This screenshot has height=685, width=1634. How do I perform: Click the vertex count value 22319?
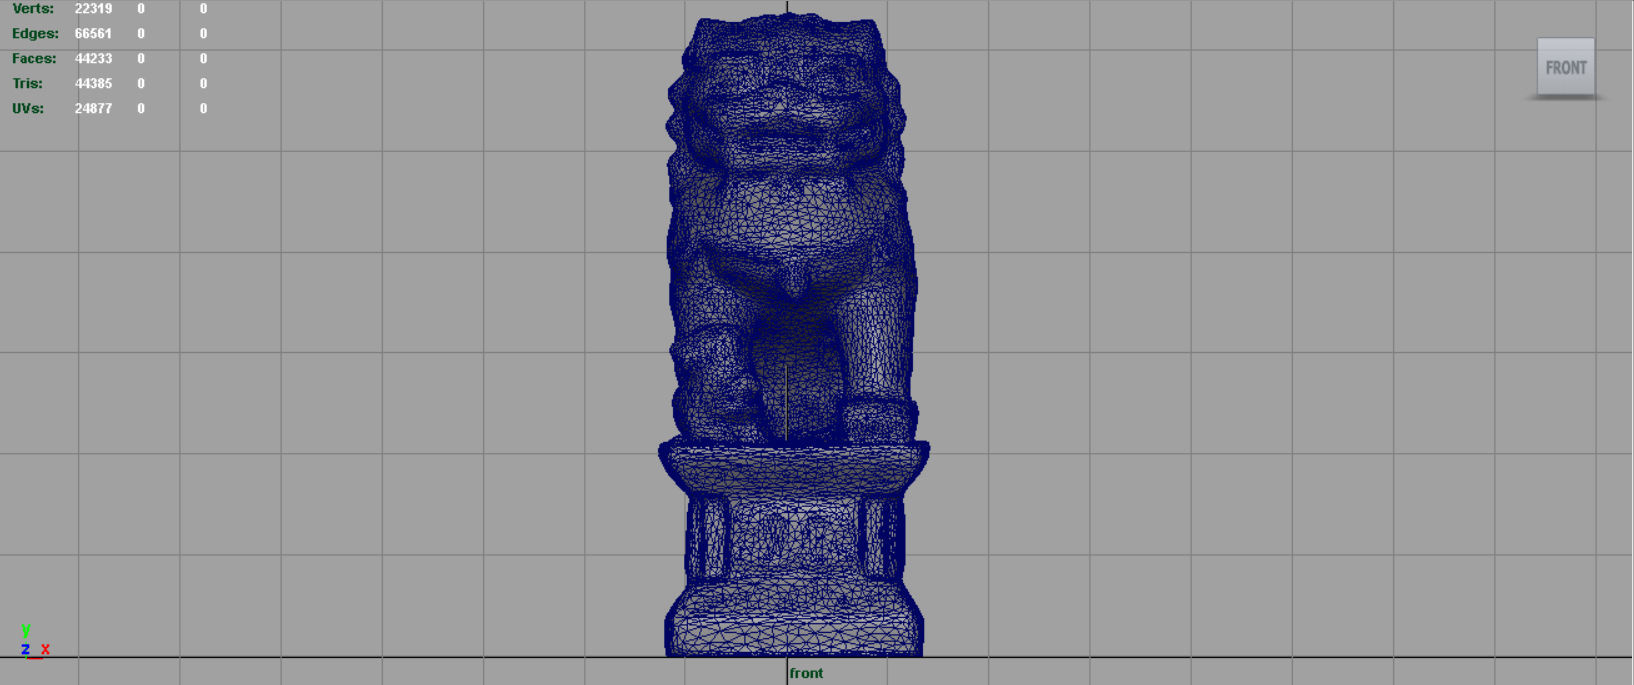point(93,9)
